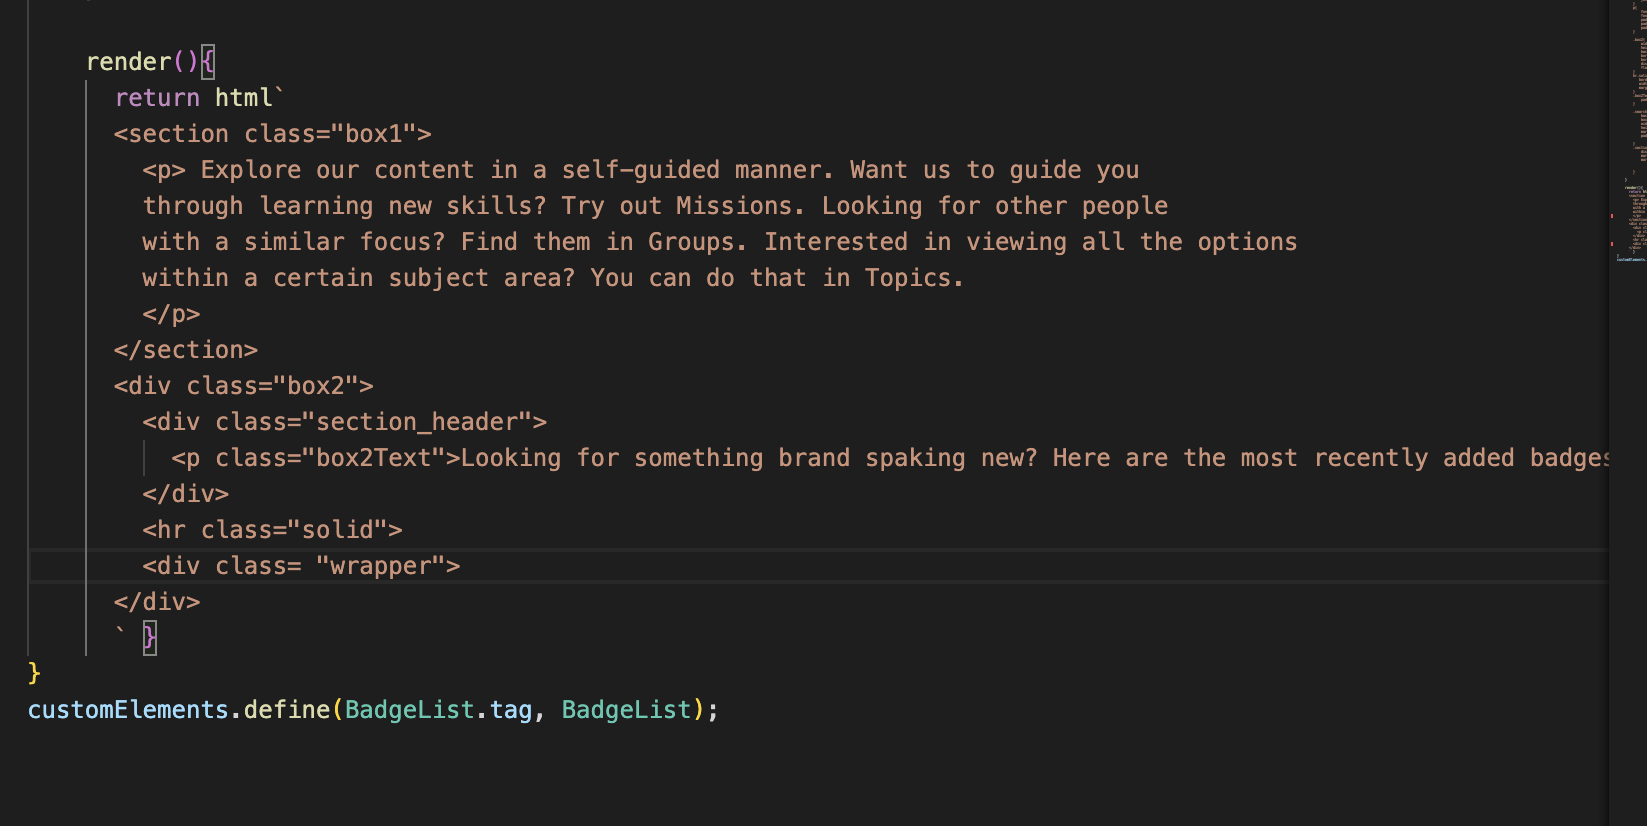Viewport: 1647px width, 826px height.
Task: Click the "section_header" class value
Action: 417,422
